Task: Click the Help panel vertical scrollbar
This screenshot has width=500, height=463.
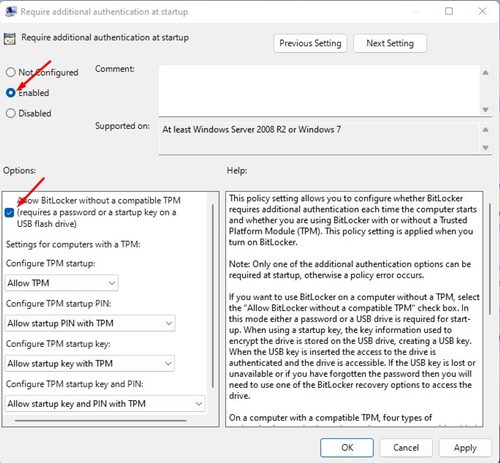Action: [x=490, y=259]
